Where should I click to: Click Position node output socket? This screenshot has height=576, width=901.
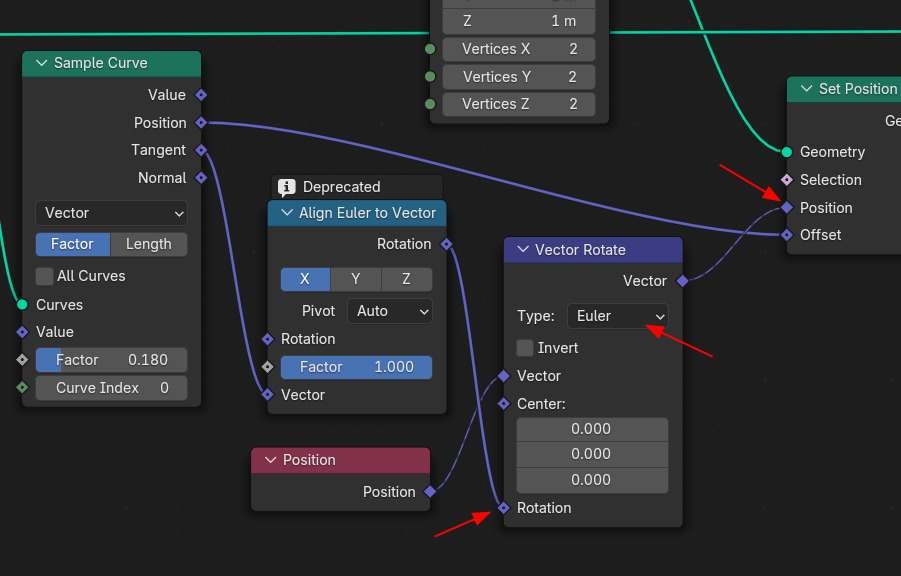point(430,491)
